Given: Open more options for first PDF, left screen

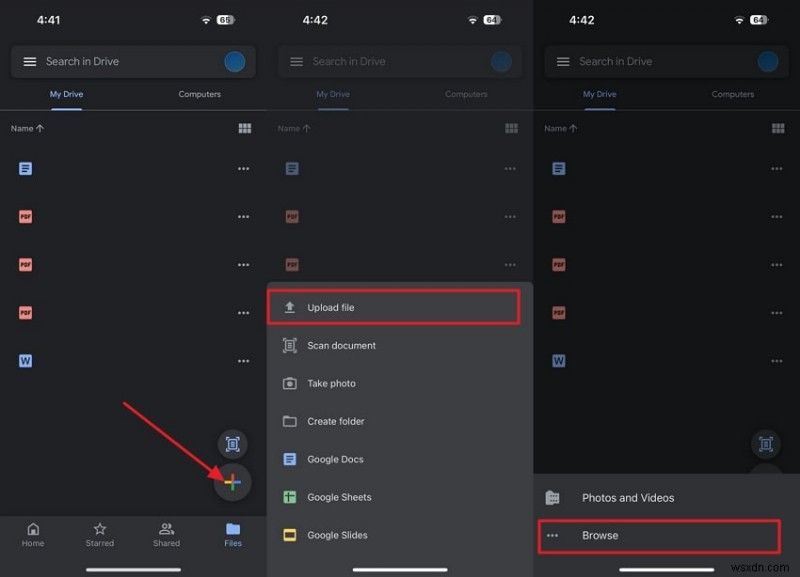Looking at the screenshot, I should pyautogui.click(x=243, y=216).
